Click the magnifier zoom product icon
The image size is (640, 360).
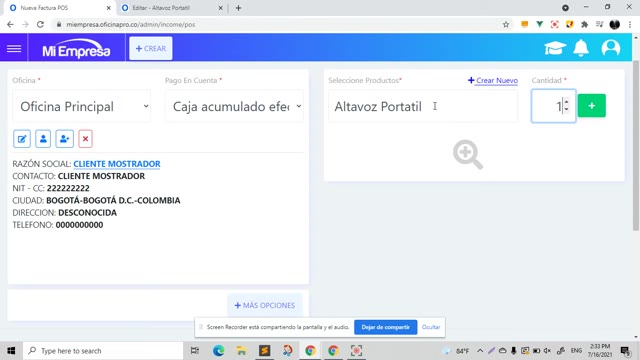(x=468, y=154)
